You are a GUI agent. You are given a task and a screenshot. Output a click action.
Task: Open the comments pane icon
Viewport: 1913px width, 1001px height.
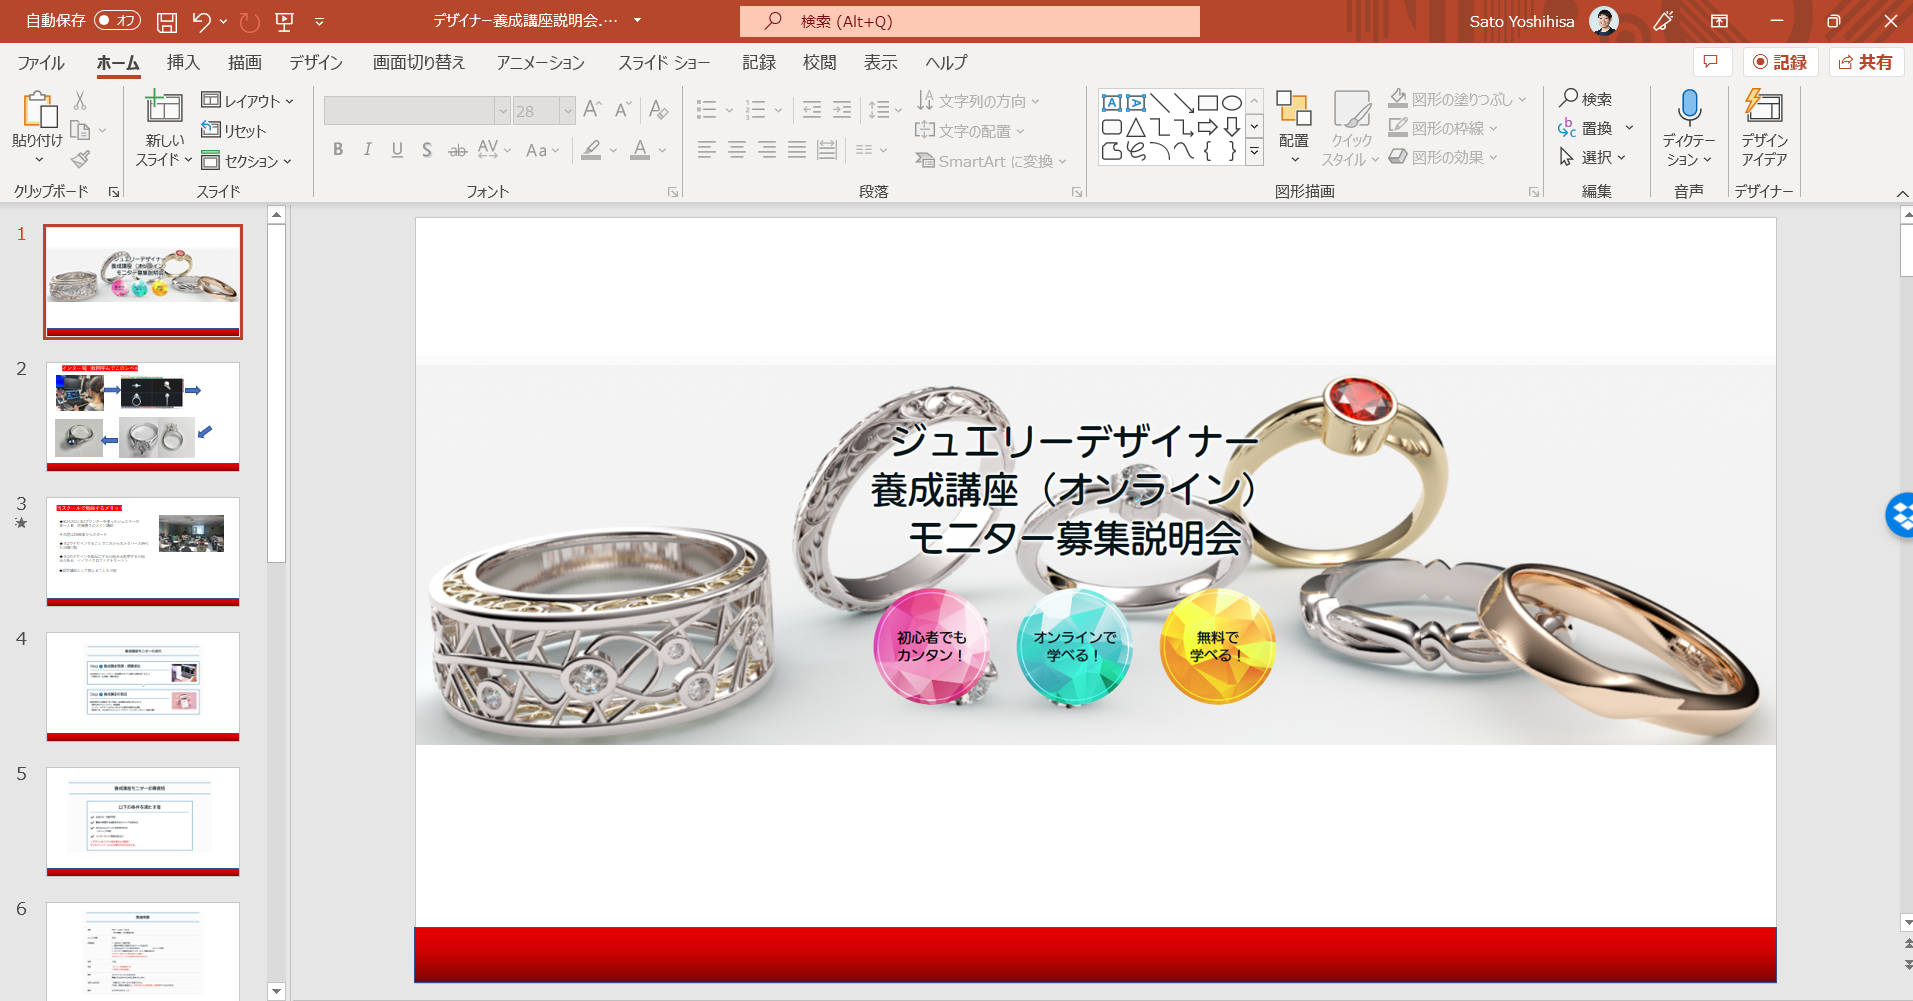[x=1711, y=62]
